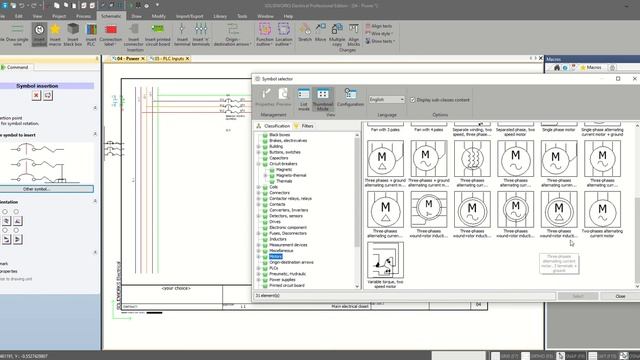Toggle Display sub-classes content checkbox

click(413, 100)
